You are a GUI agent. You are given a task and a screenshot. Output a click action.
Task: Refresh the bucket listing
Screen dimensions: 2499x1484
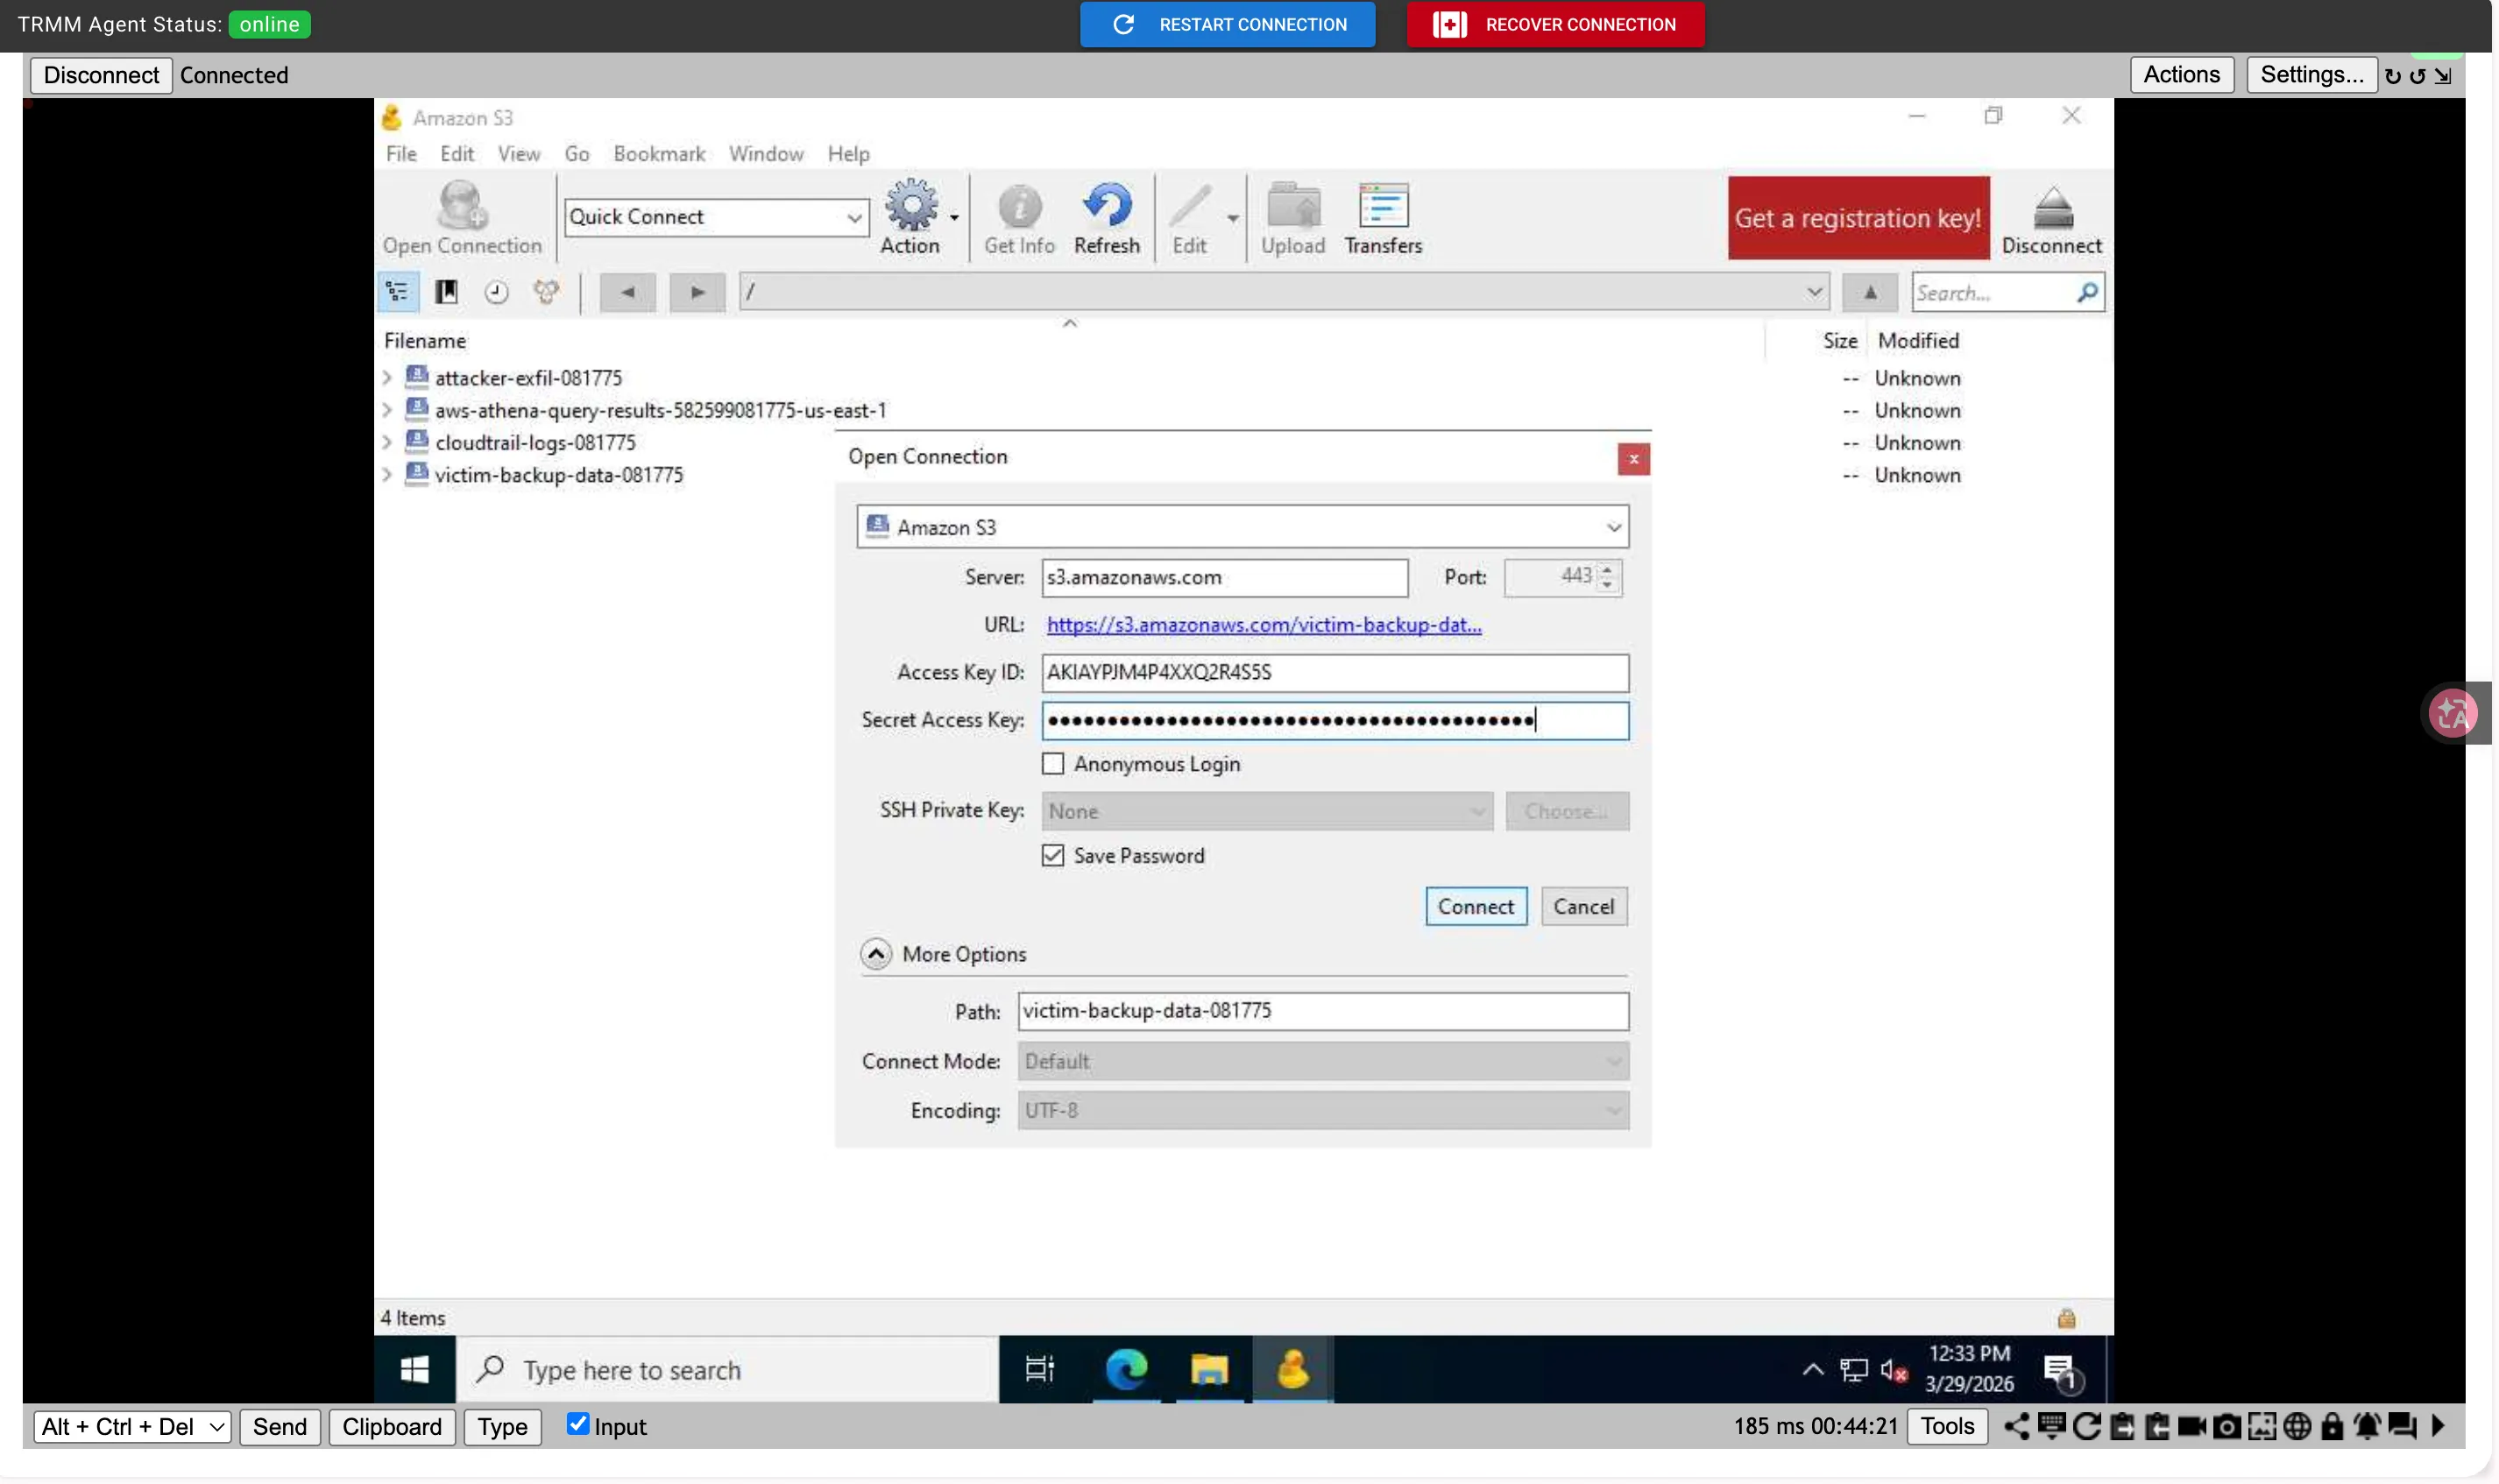[x=1106, y=218]
